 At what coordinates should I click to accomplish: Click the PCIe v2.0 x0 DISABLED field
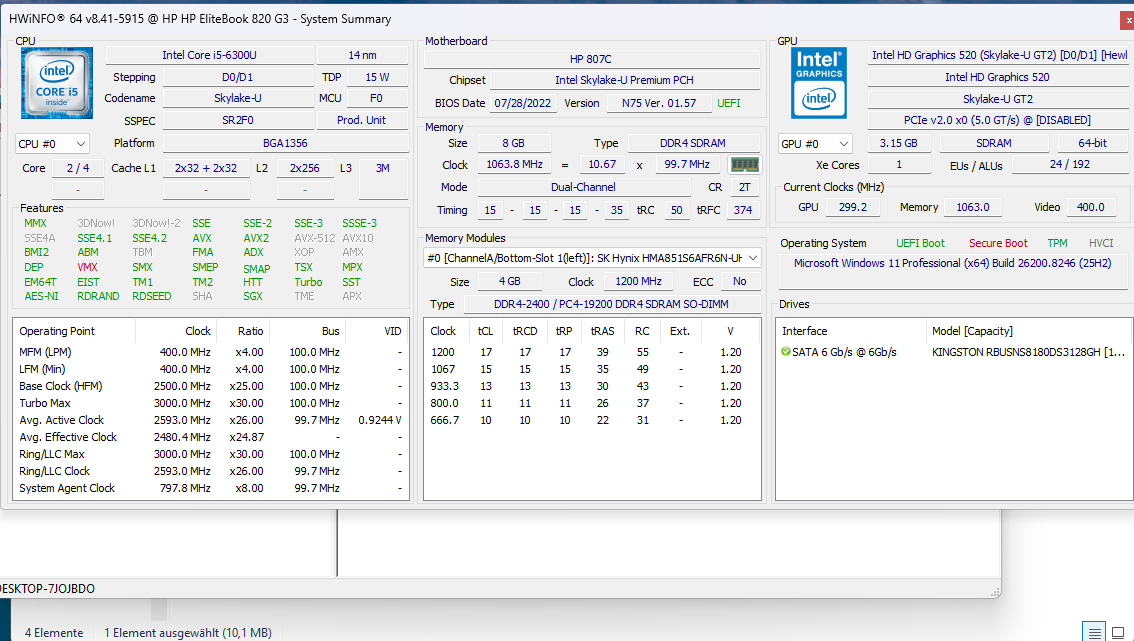tap(997, 120)
